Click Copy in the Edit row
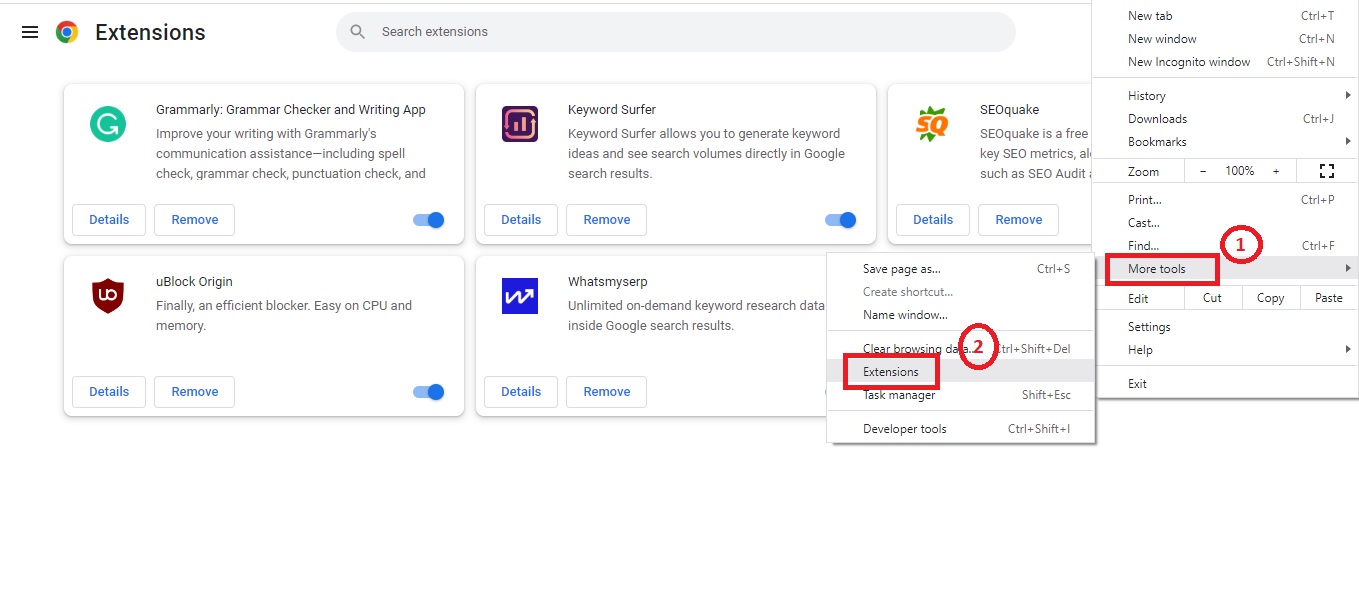This screenshot has width=1359, height=603. (1270, 298)
